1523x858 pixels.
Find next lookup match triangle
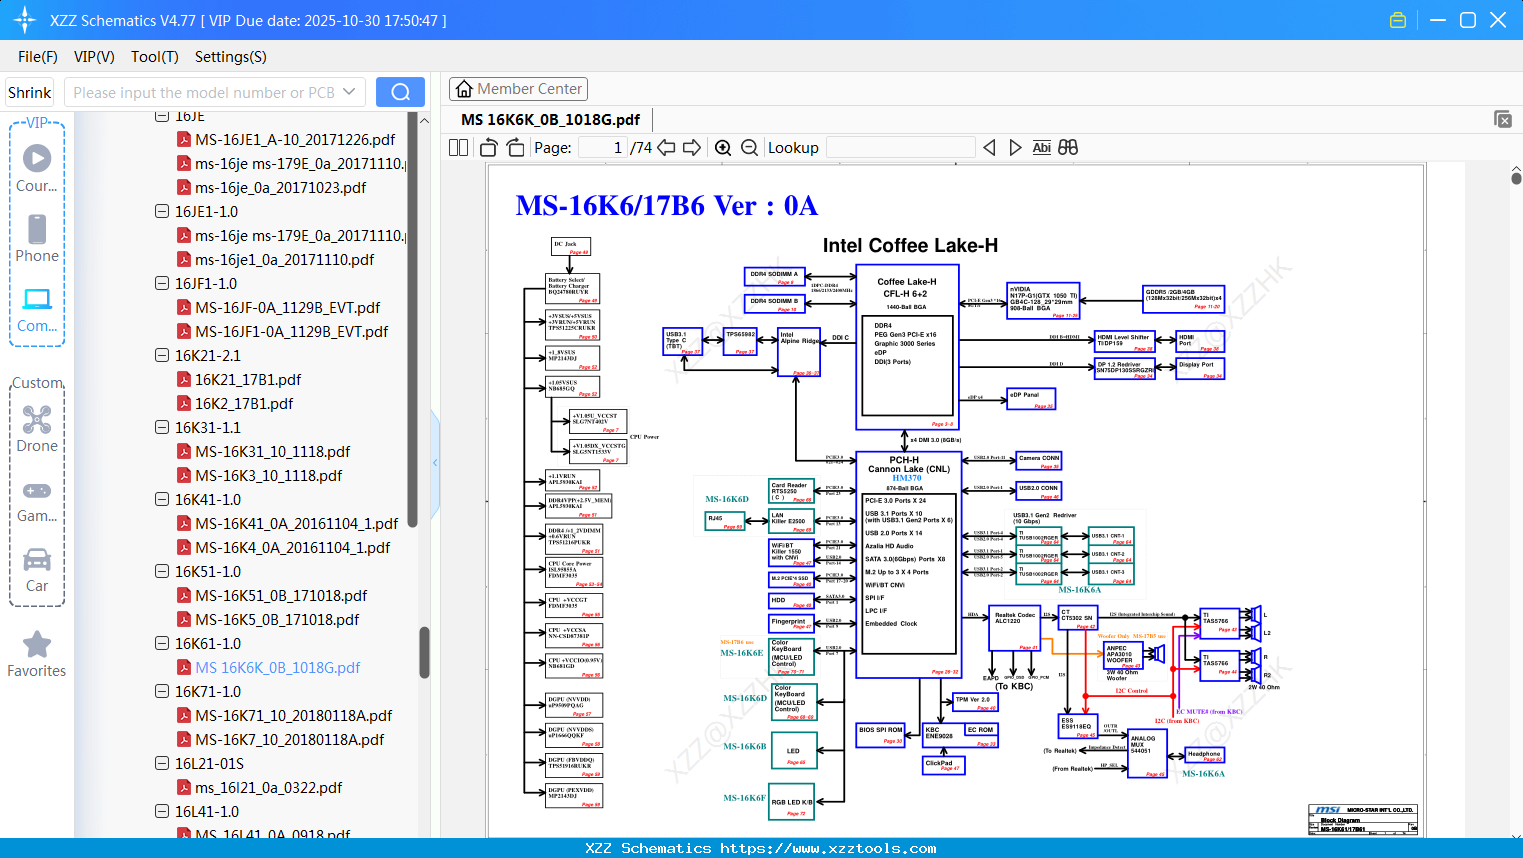pos(1015,148)
